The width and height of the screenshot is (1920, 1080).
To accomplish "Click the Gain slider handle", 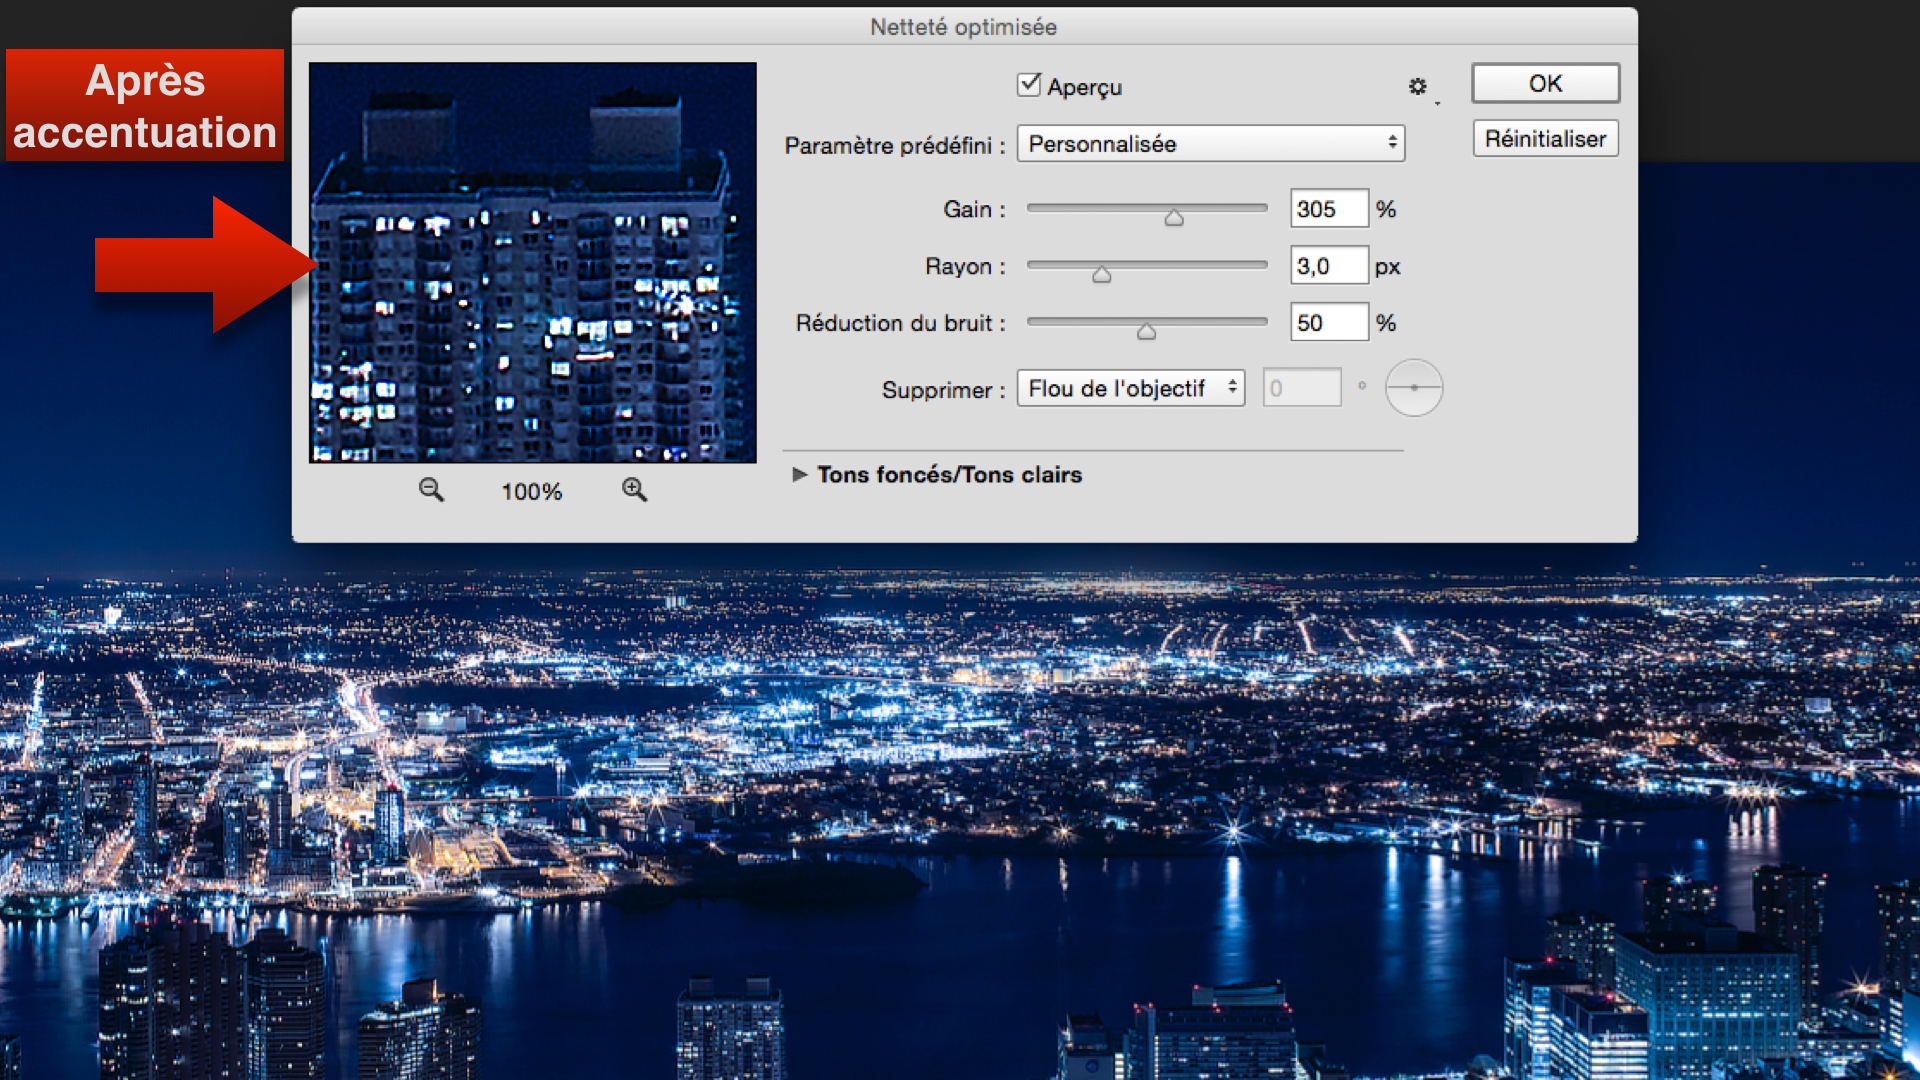I will click(1174, 217).
